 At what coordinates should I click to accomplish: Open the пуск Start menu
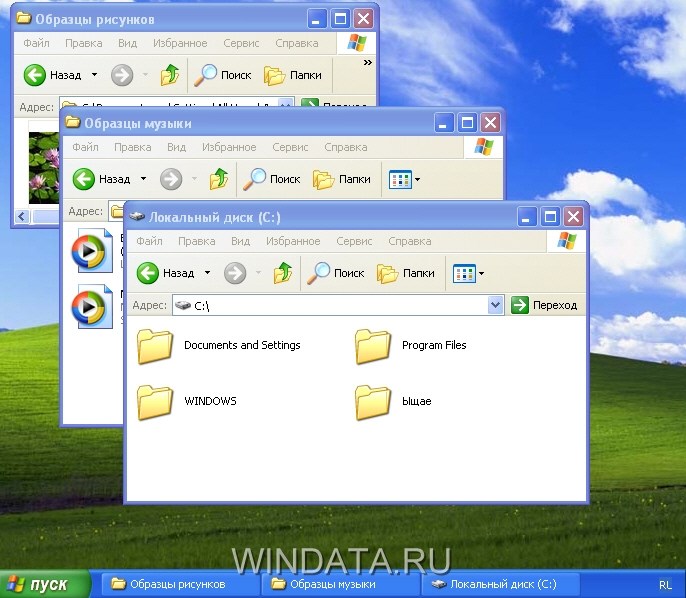coord(44,584)
